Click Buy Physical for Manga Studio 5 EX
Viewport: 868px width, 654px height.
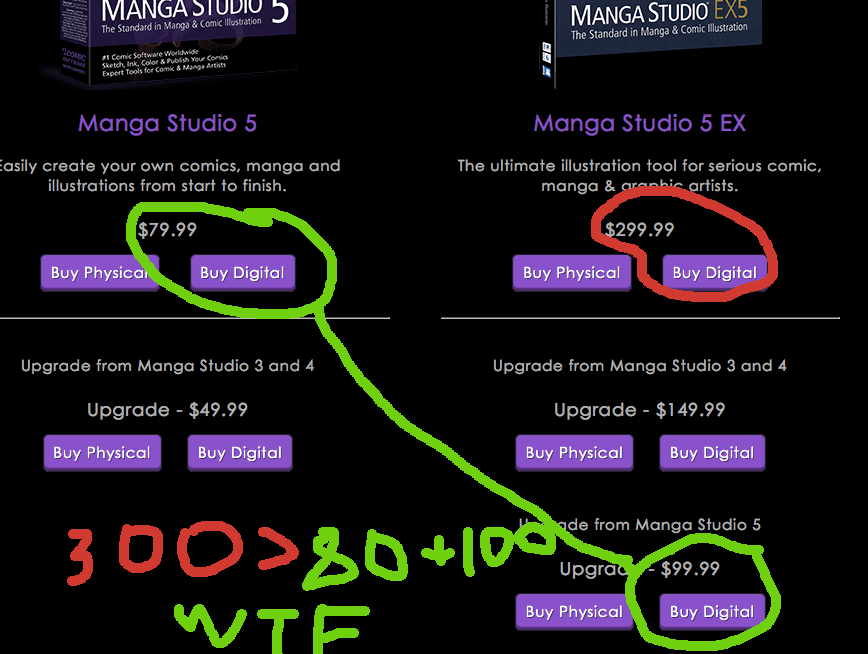[572, 272]
